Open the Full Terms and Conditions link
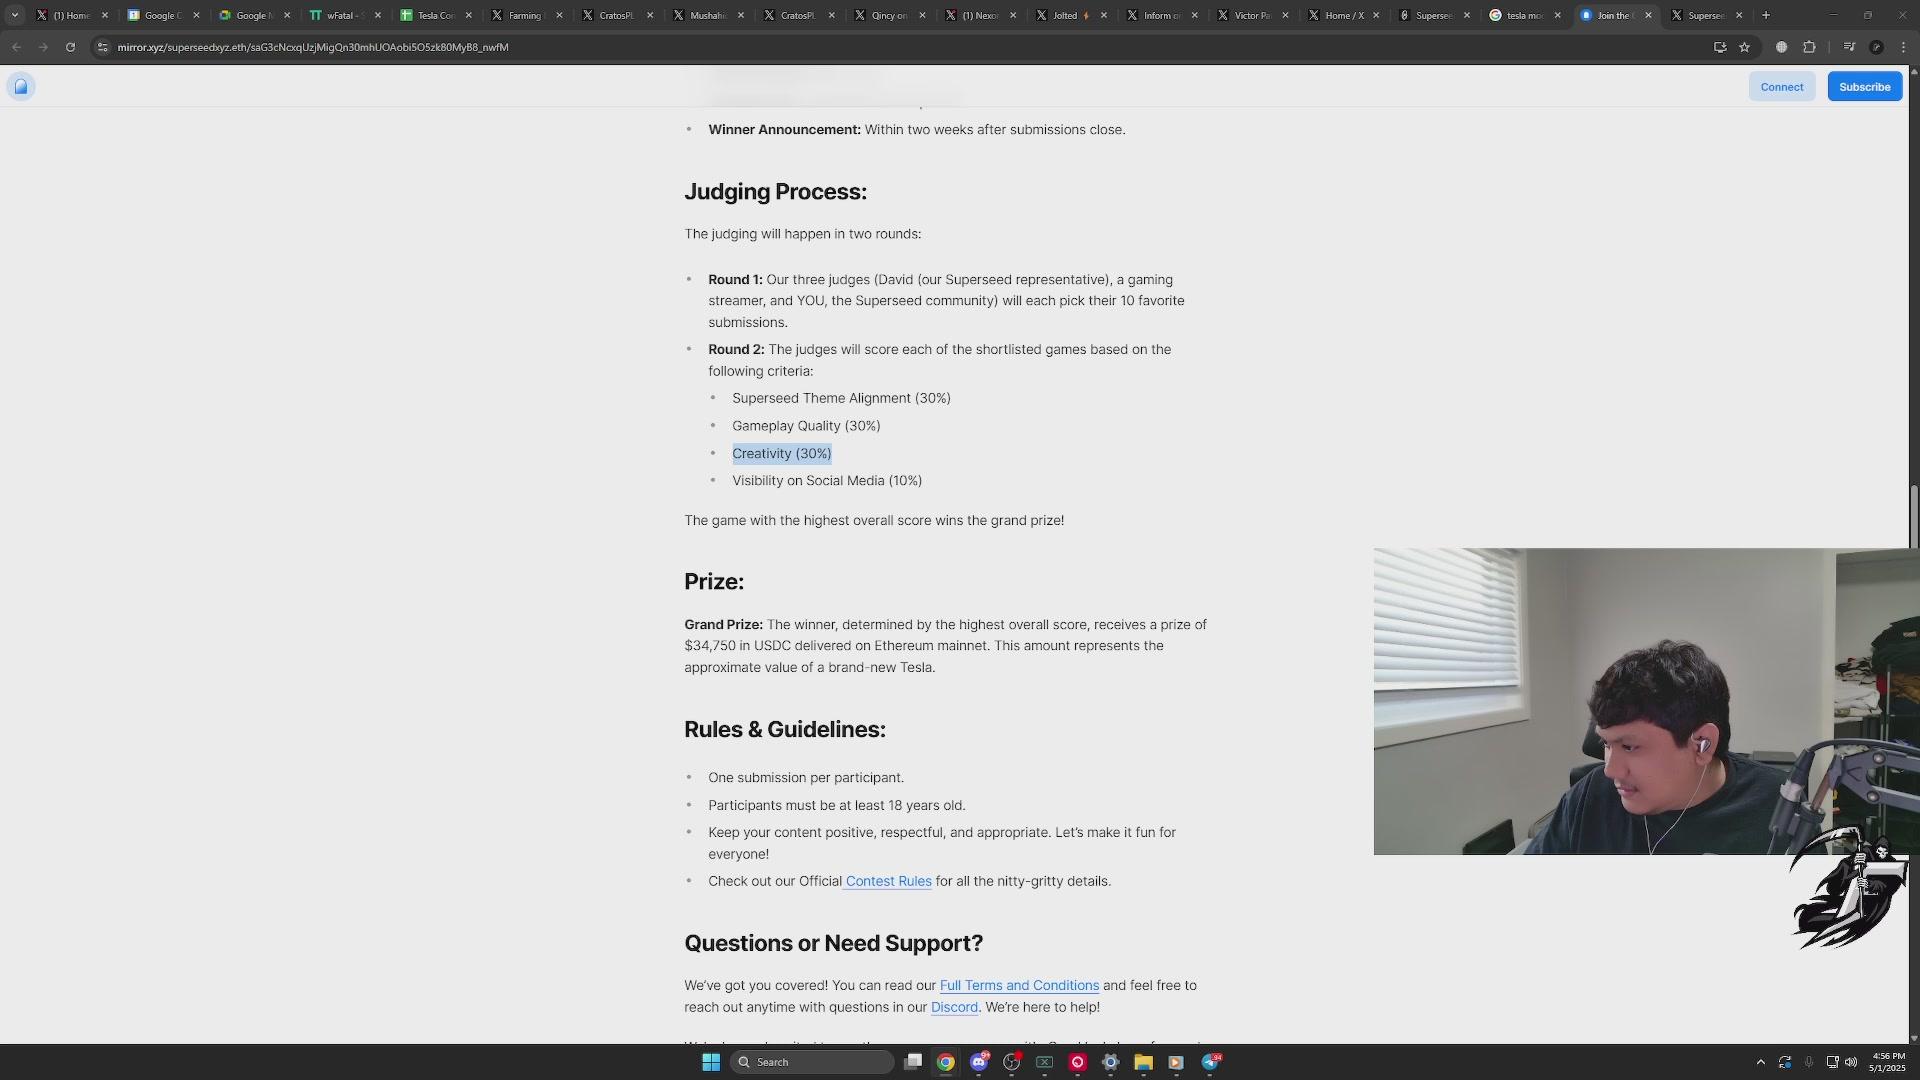 (x=1019, y=985)
